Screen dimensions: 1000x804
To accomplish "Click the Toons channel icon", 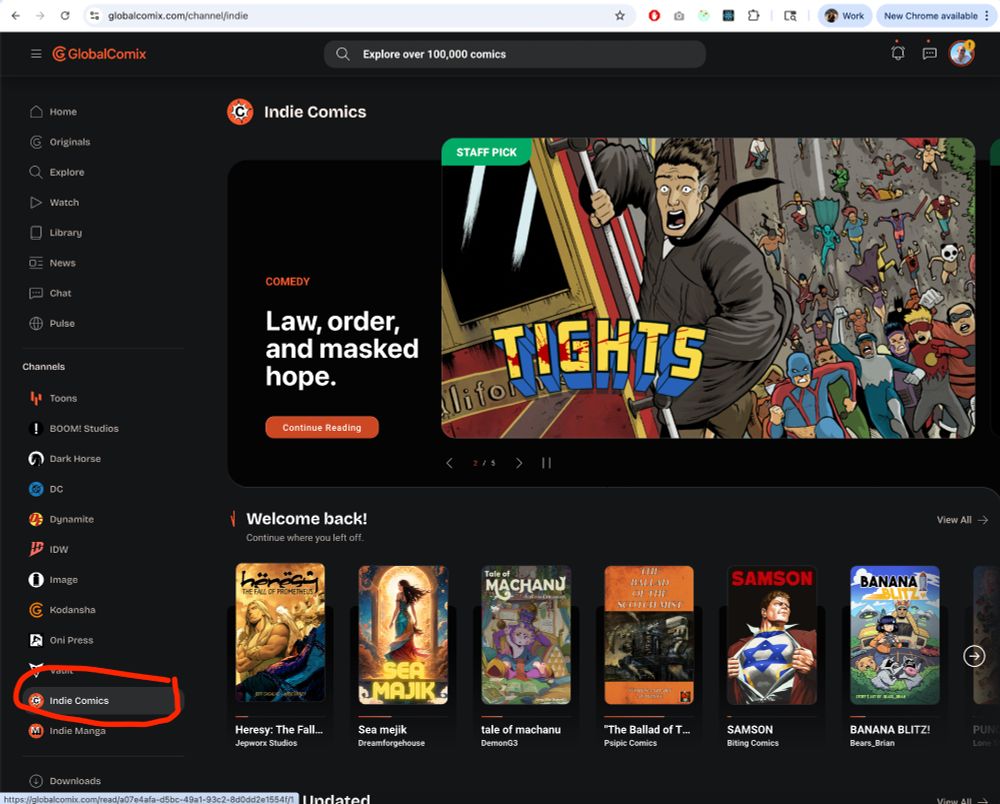I will point(36,398).
